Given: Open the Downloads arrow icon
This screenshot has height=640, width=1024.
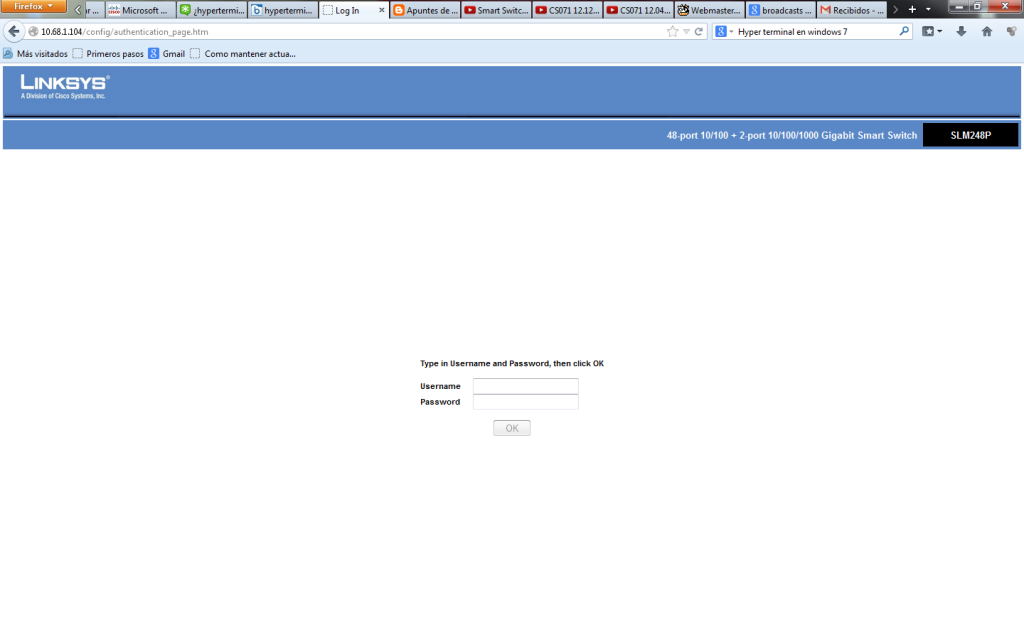Looking at the screenshot, I should click(961, 31).
